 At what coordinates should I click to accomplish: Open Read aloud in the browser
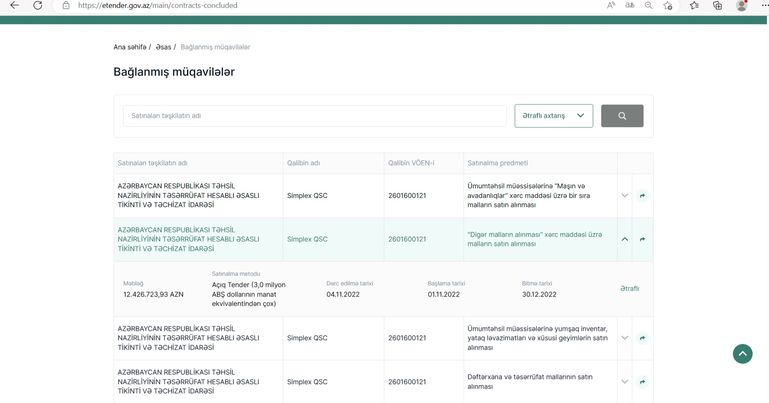pyautogui.click(x=611, y=5)
